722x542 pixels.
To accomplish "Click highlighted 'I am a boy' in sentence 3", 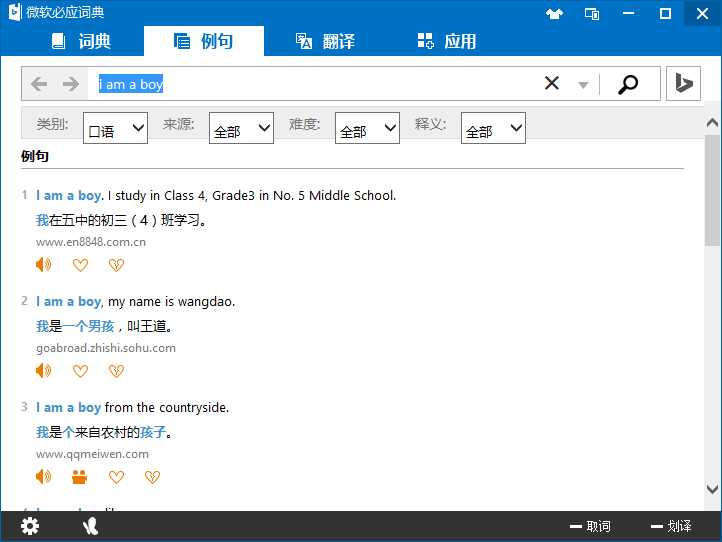I will point(68,408).
